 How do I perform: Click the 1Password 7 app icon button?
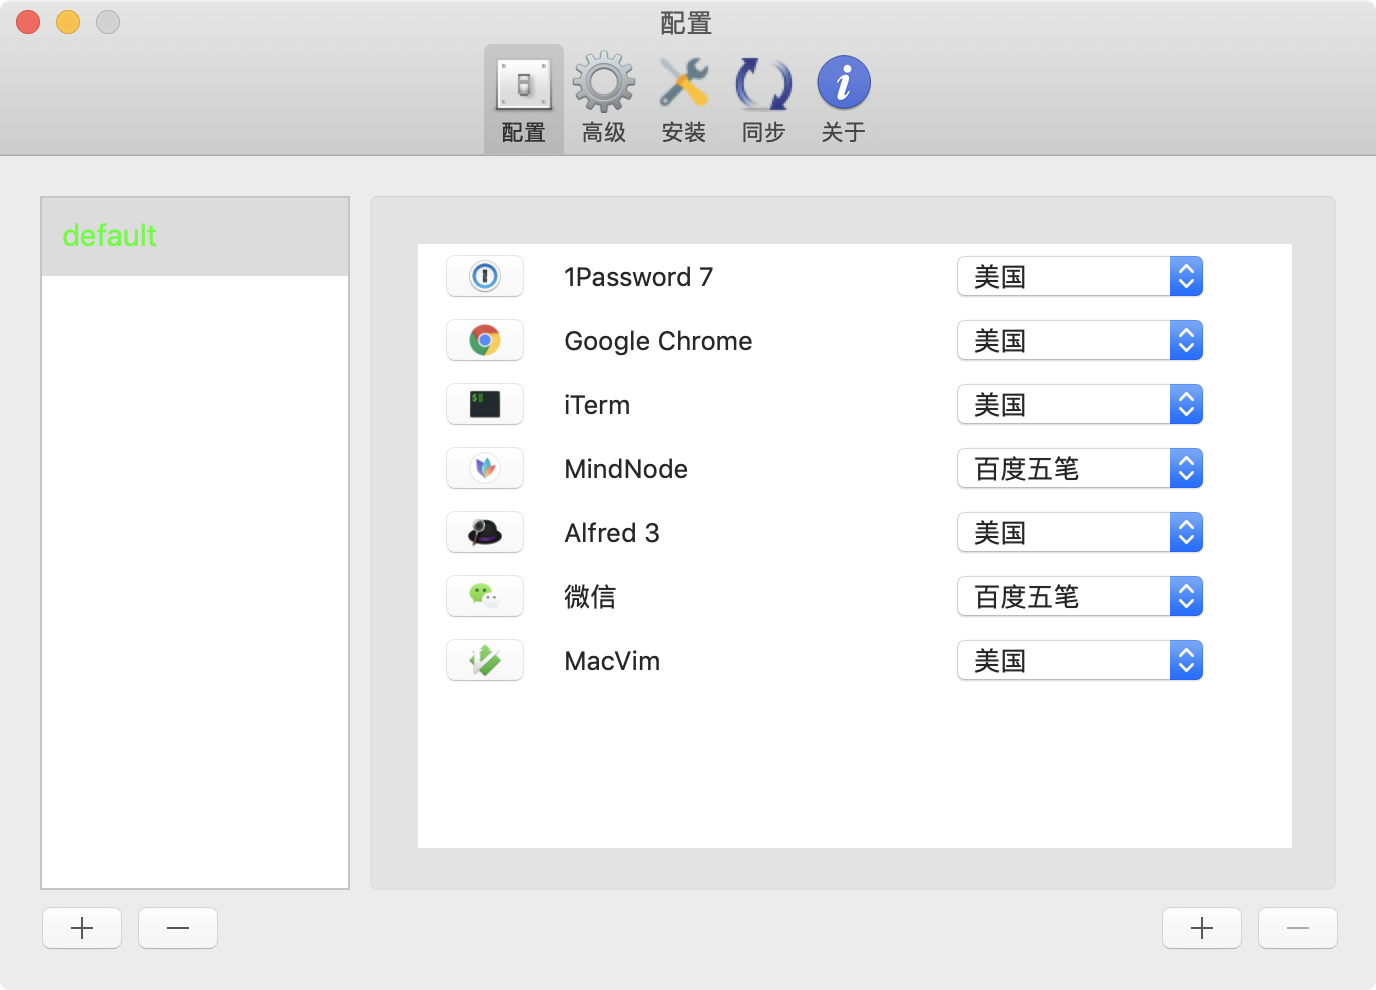point(485,276)
